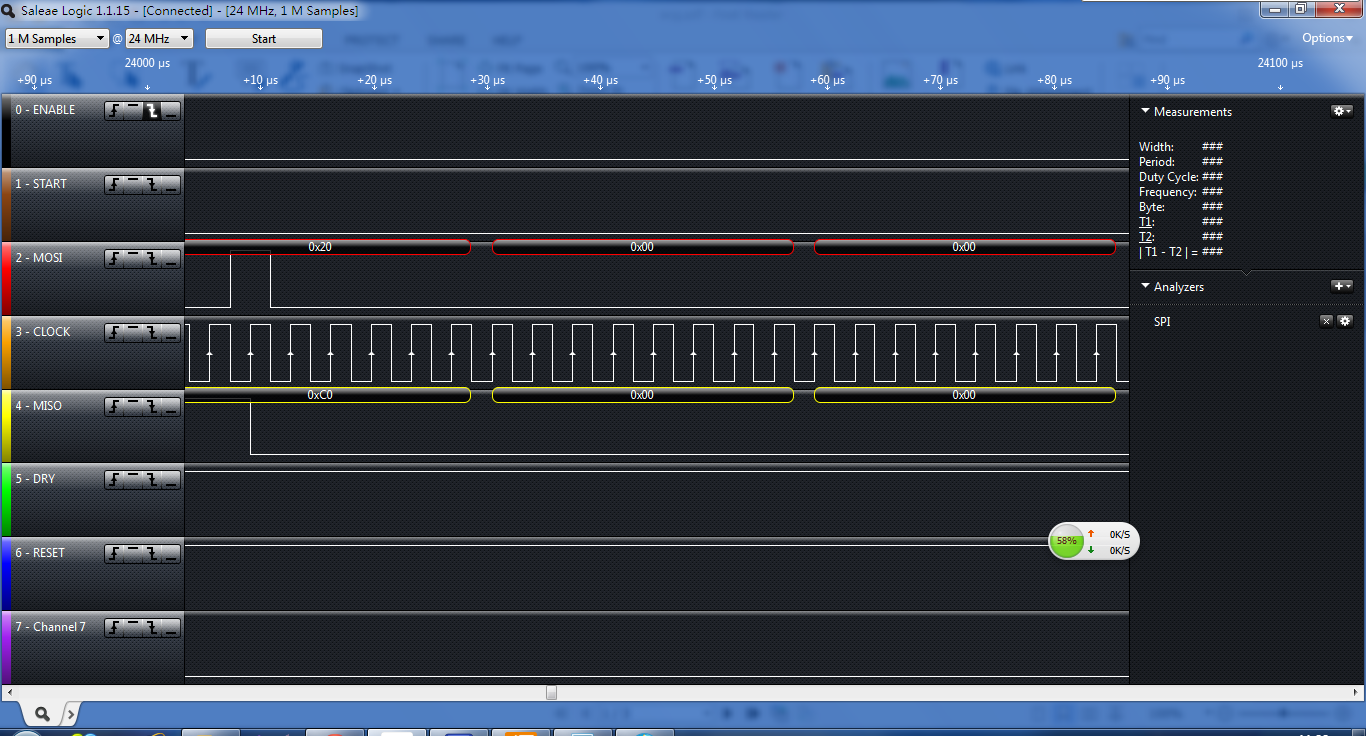
Task: Select the magnifier capture tab
Action: pyautogui.click(x=42, y=713)
